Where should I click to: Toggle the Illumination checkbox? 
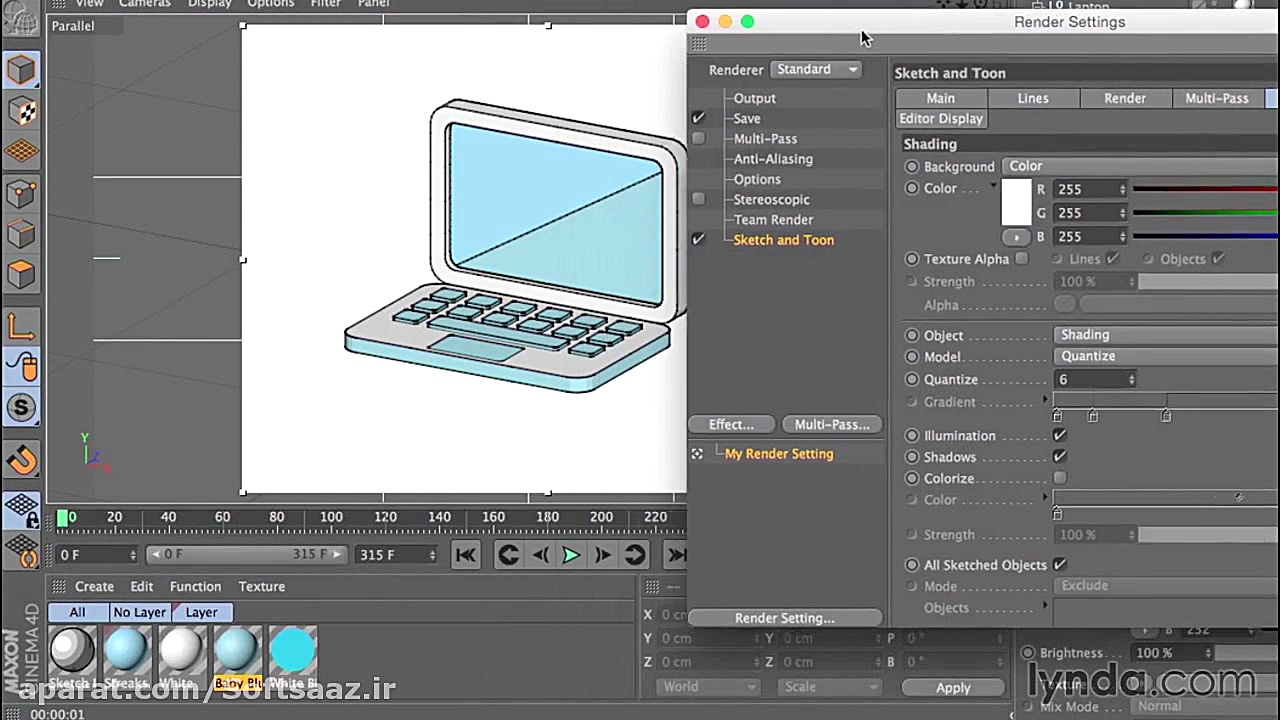(1060, 436)
